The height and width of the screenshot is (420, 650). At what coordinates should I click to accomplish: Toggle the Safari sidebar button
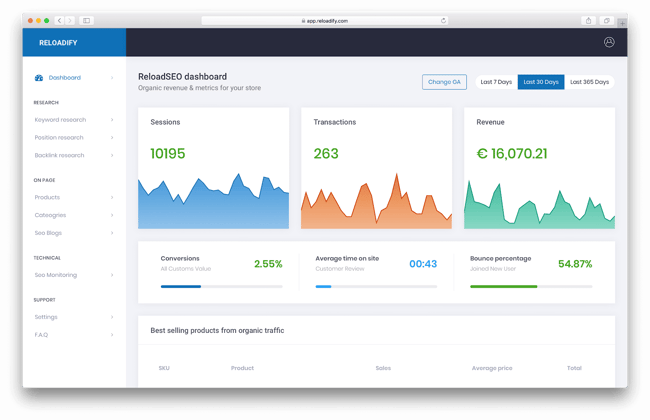pyautogui.click(x=87, y=20)
